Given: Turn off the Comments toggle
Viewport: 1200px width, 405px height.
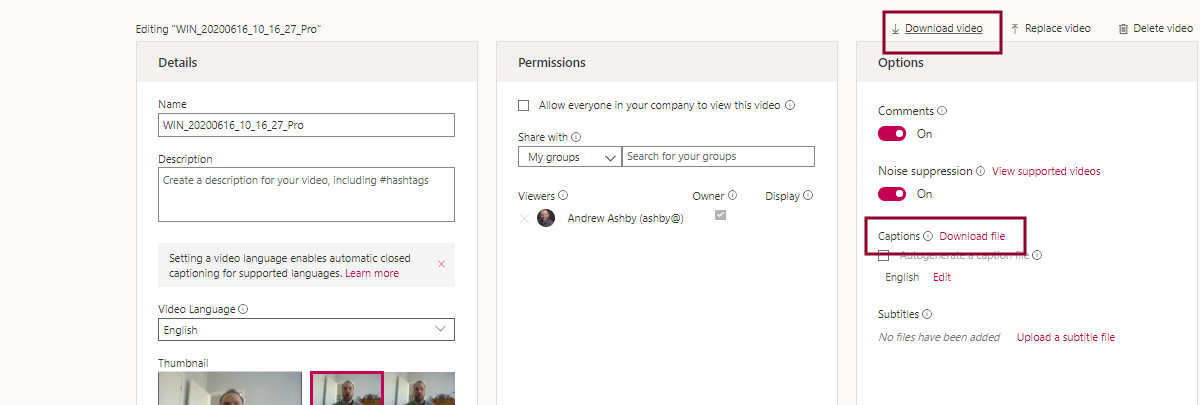Looking at the screenshot, I should click(892, 134).
